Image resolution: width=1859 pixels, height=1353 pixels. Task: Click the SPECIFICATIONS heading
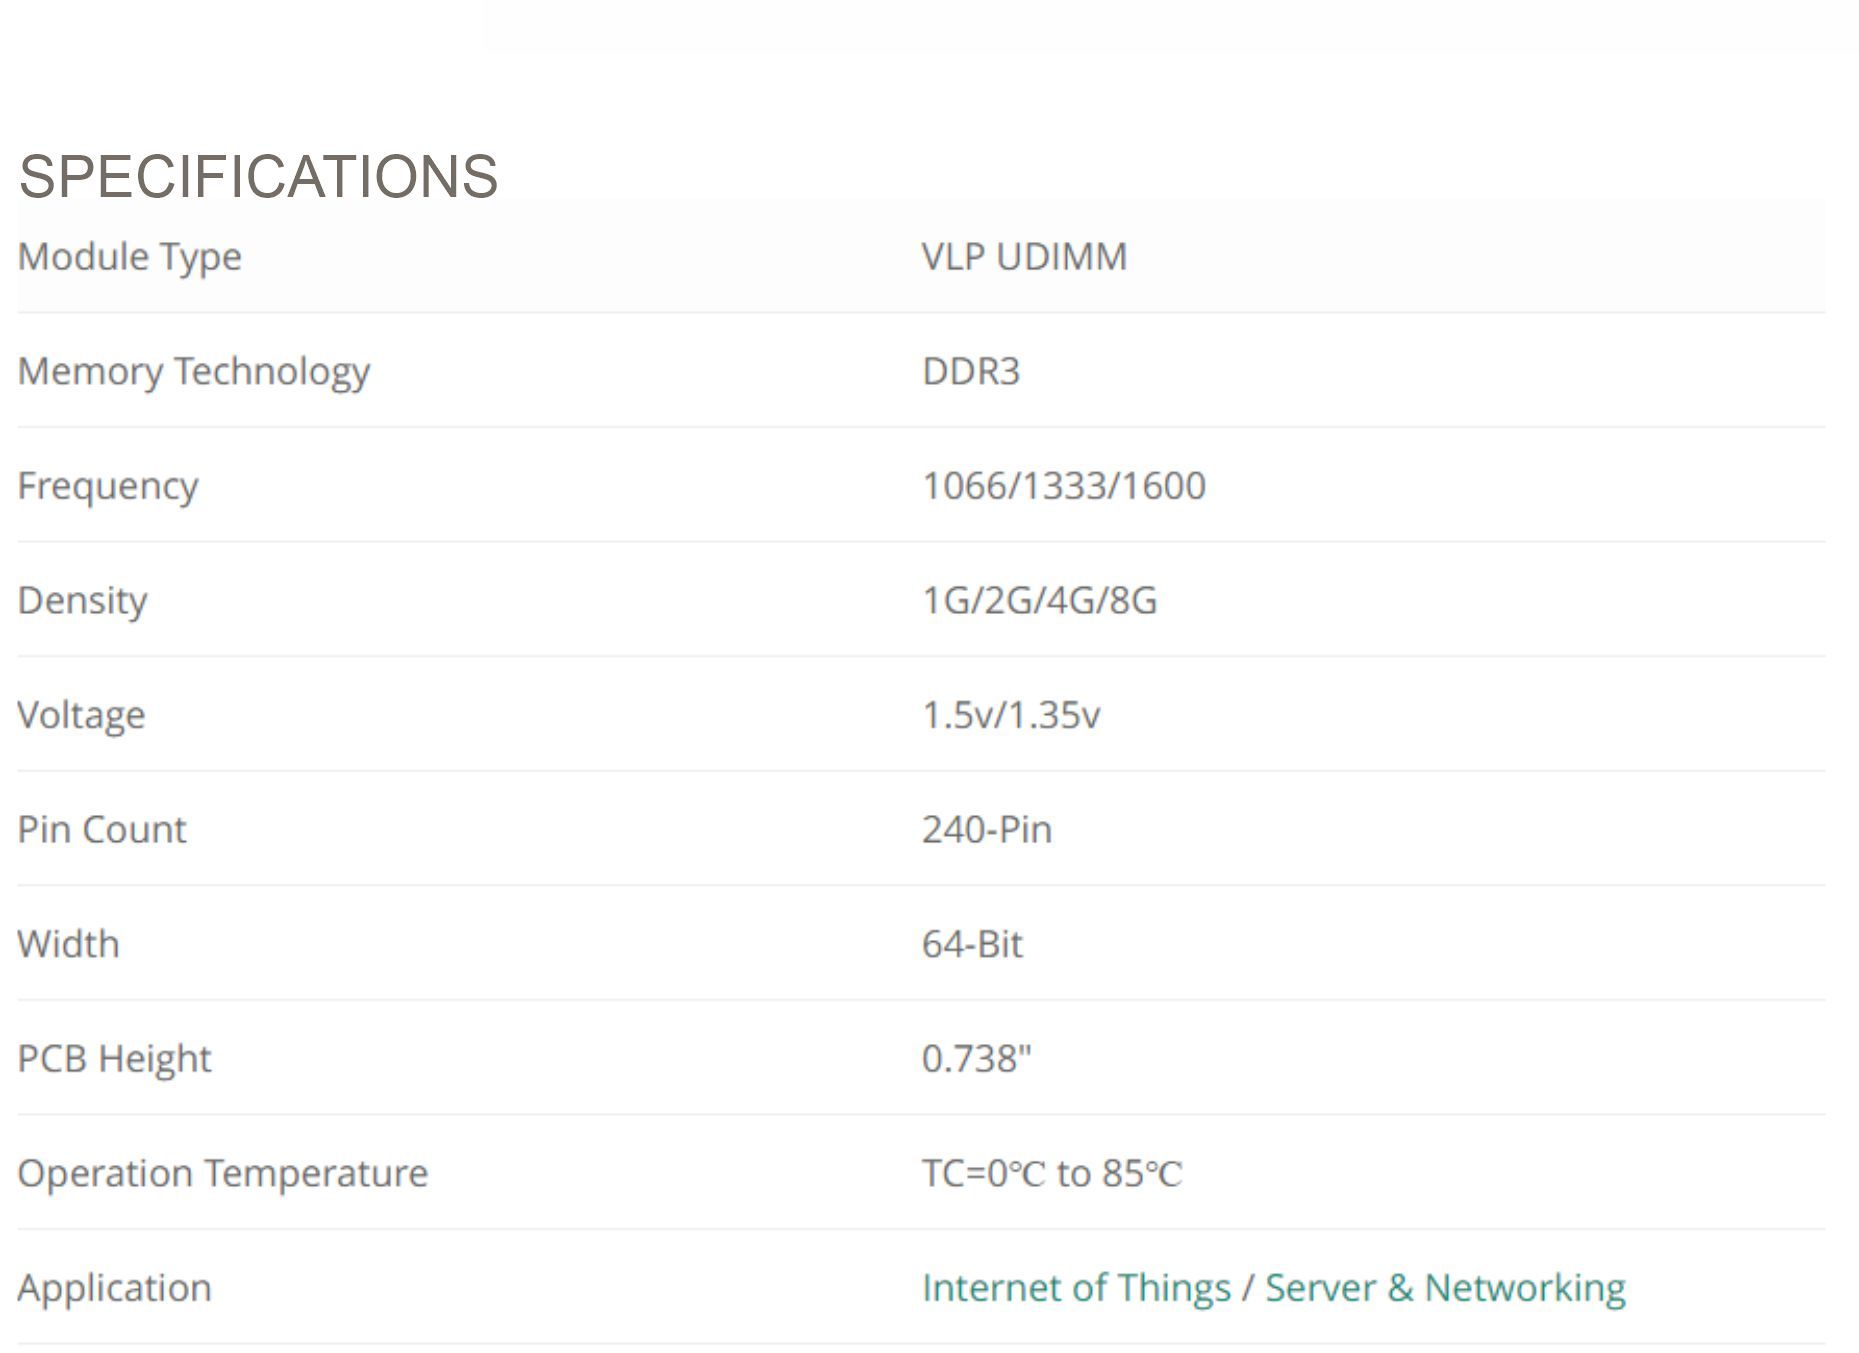258,177
